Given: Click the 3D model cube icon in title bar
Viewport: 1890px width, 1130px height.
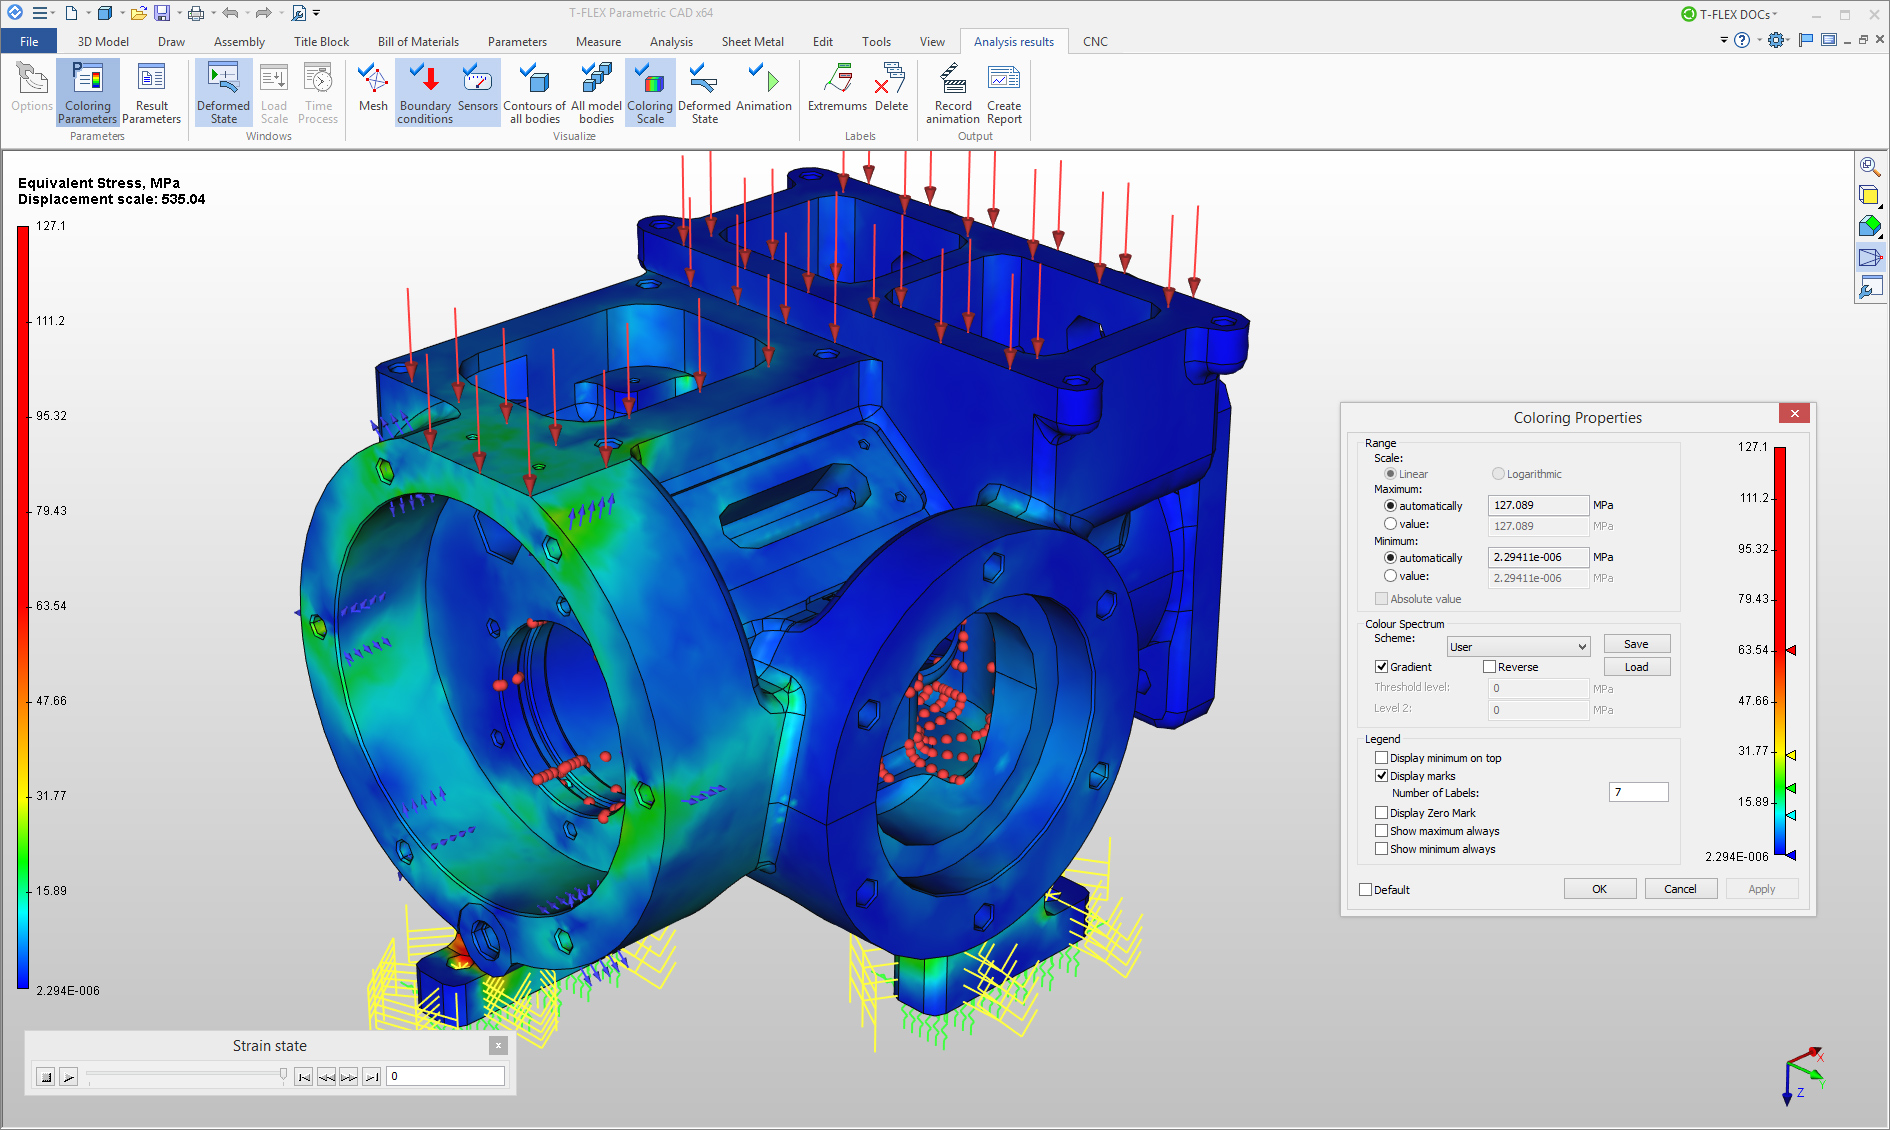Looking at the screenshot, I should coord(105,13).
